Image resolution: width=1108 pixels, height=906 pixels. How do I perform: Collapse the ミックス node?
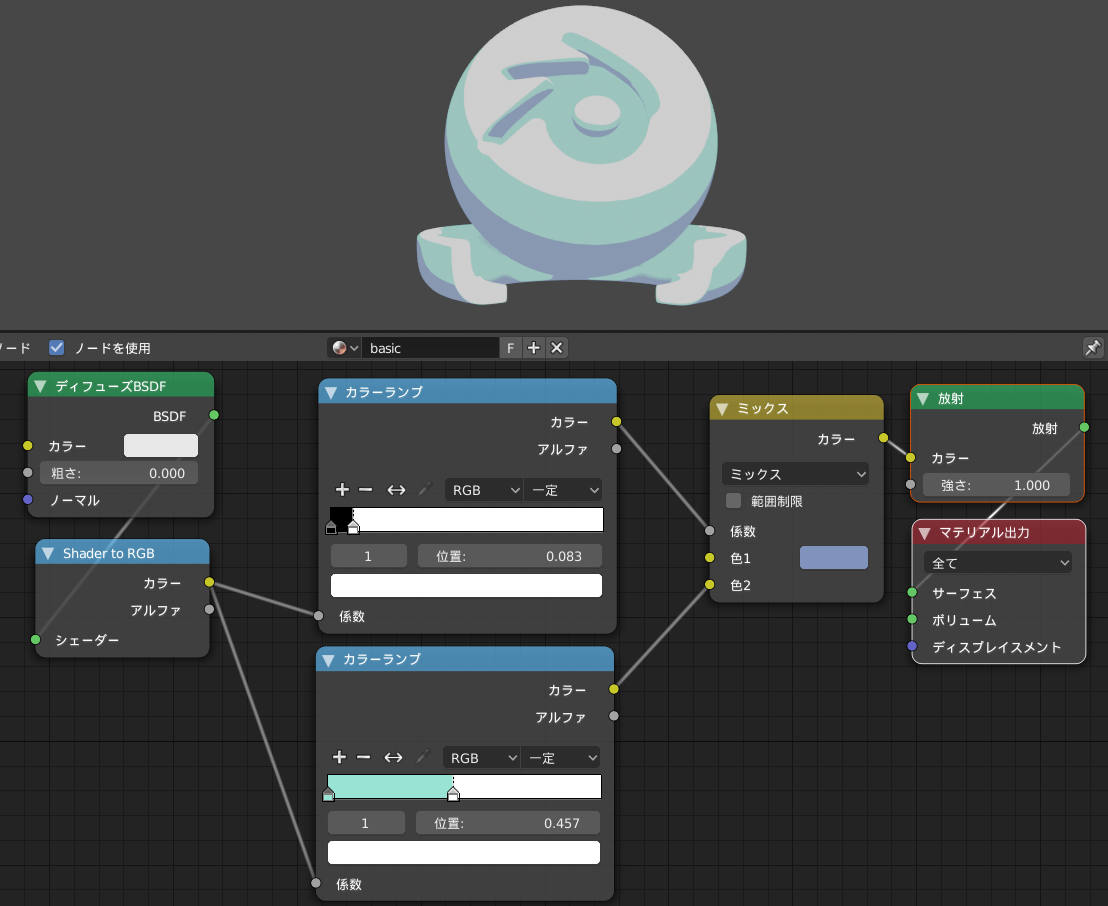point(722,408)
